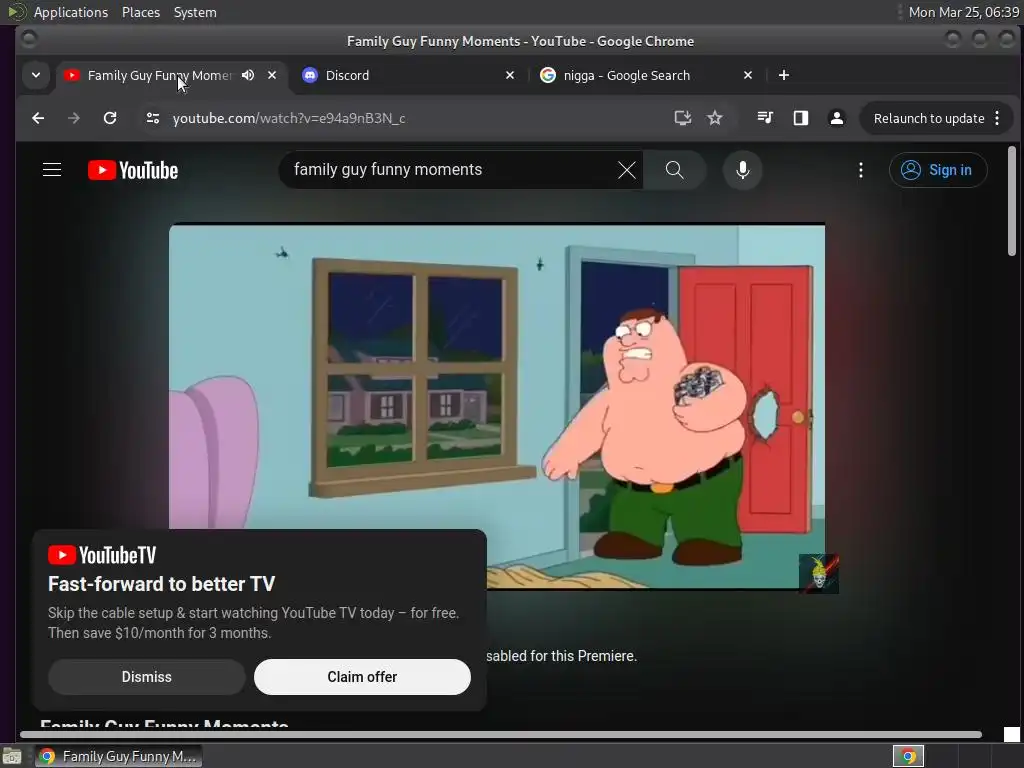Viewport: 1024px width, 768px height.
Task: Toggle Chrome side panel
Action: [x=801, y=118]
